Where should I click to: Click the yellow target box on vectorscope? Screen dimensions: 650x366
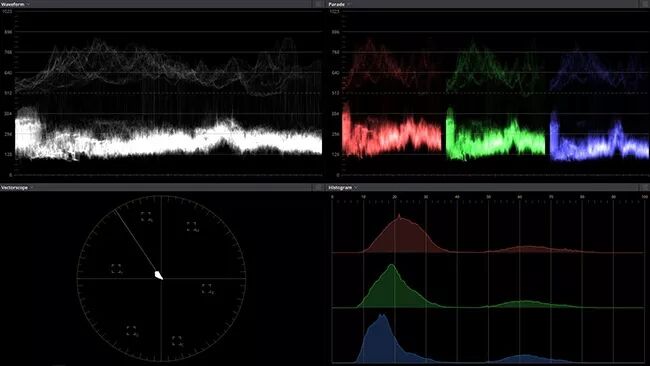coord(116,269)
